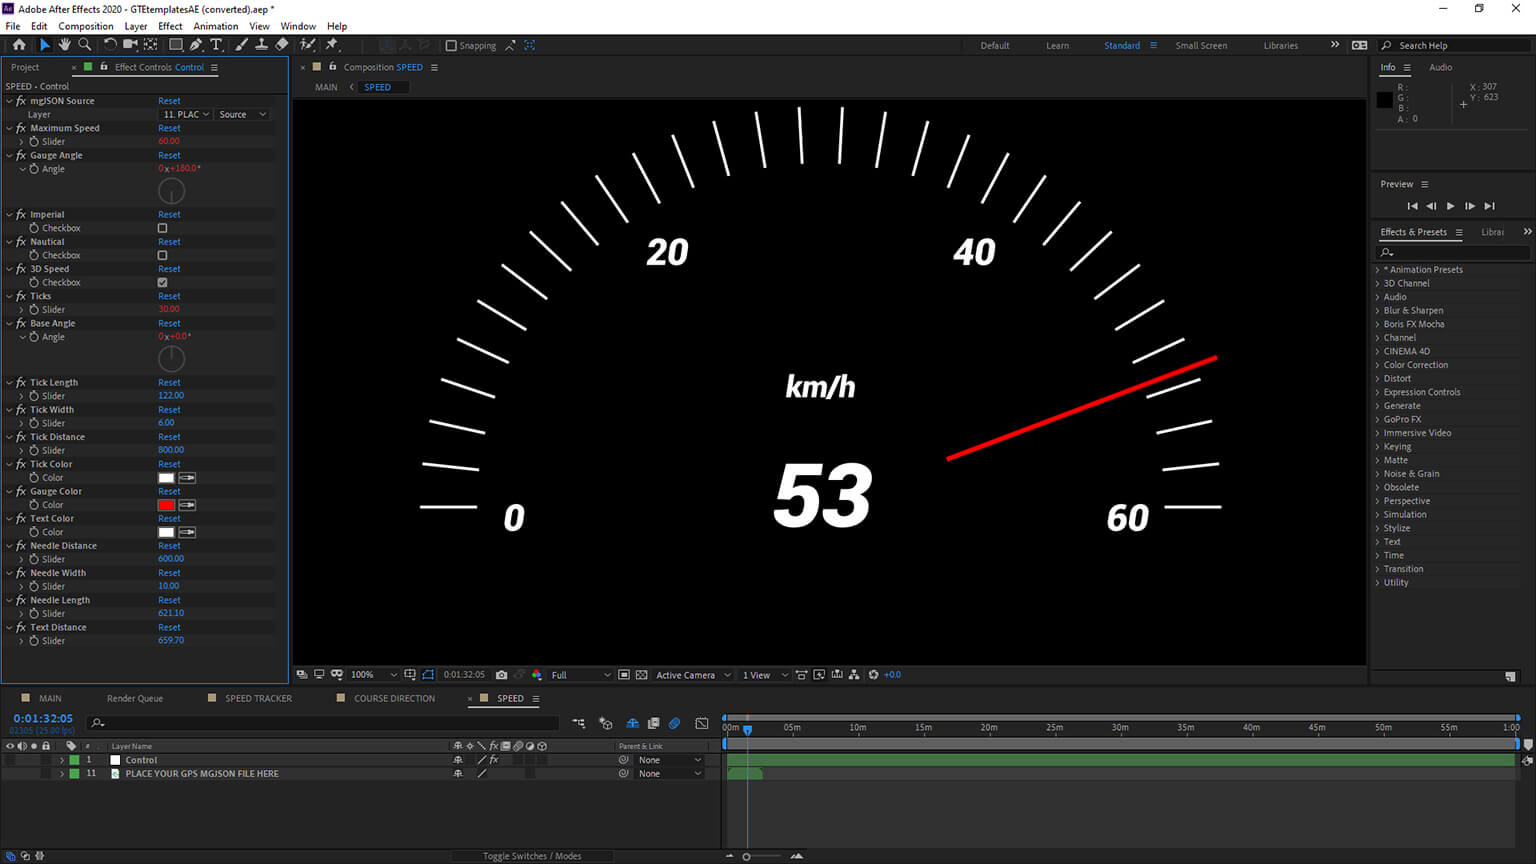Open grid and guide options in the viewer

point(410,675)
